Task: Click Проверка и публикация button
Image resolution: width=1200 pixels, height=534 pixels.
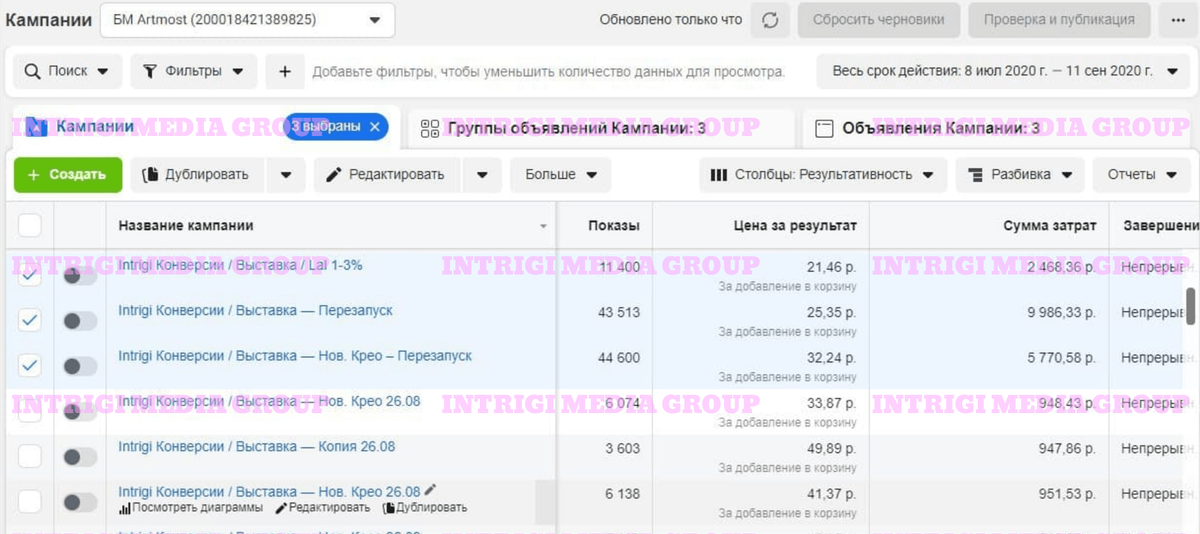Action: tap(1059, 20)
